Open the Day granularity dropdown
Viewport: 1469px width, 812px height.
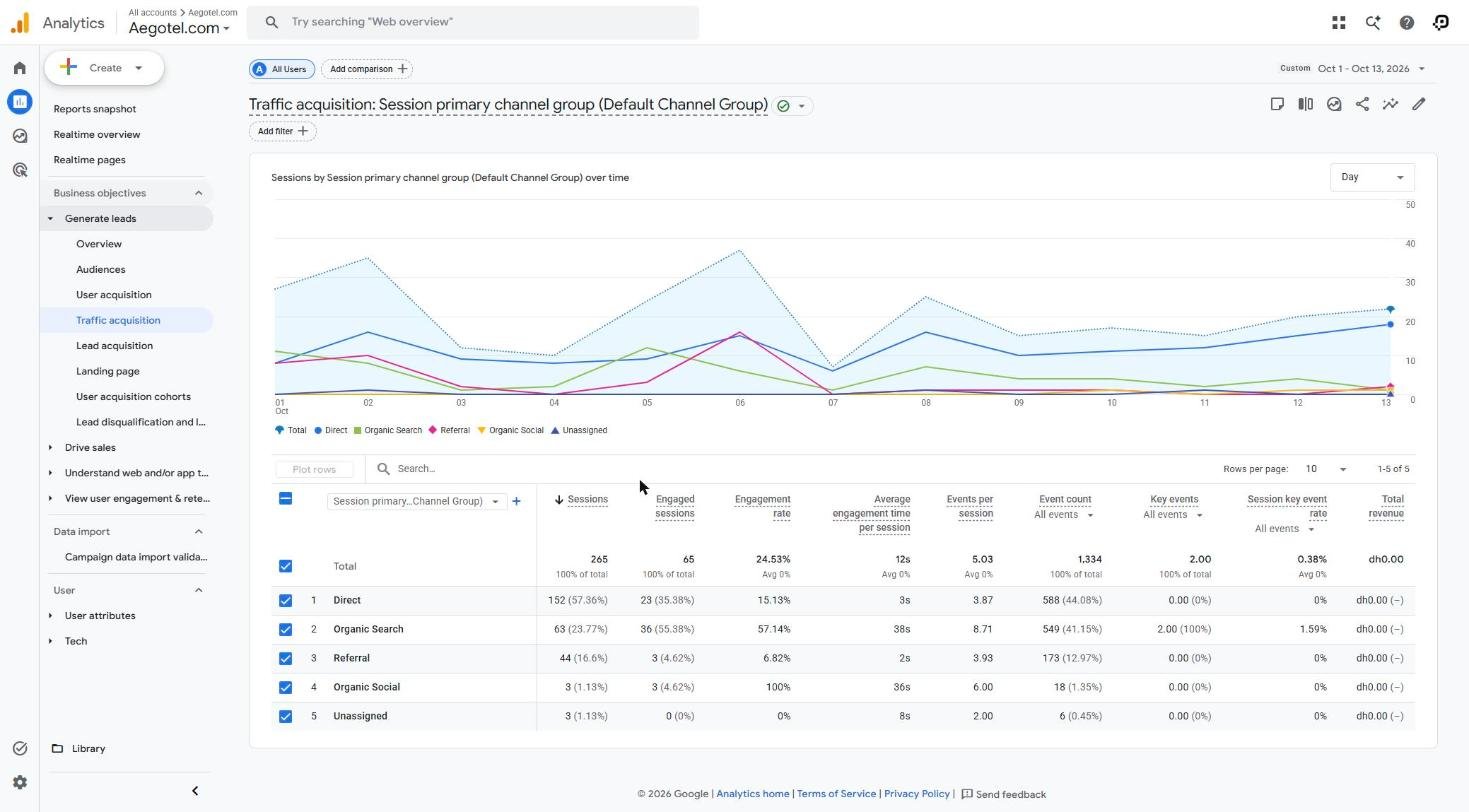(x=1372, y=177)
